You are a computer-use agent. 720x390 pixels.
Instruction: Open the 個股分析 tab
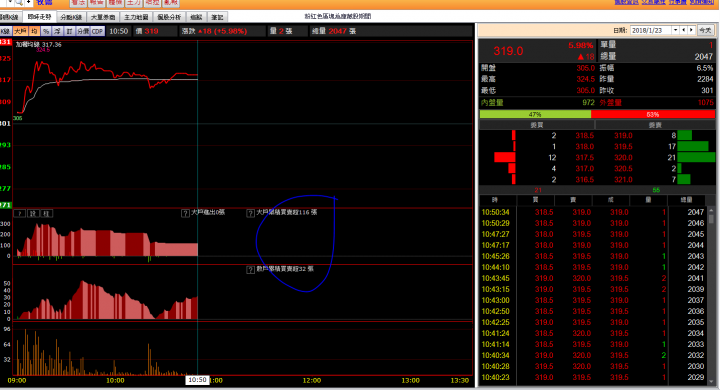pyautogui.click(x=169, y=17)
